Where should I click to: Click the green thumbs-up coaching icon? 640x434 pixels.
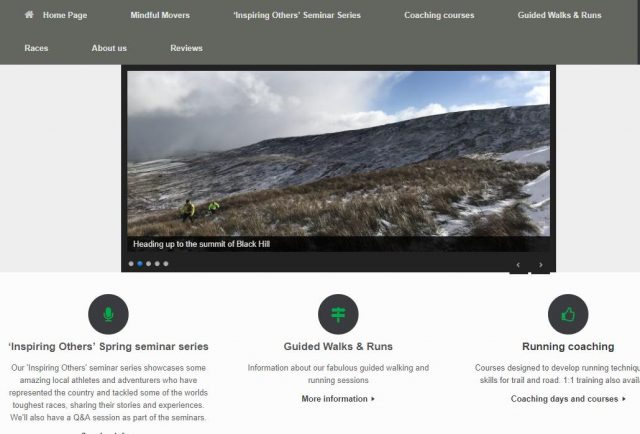coord(568,314)
